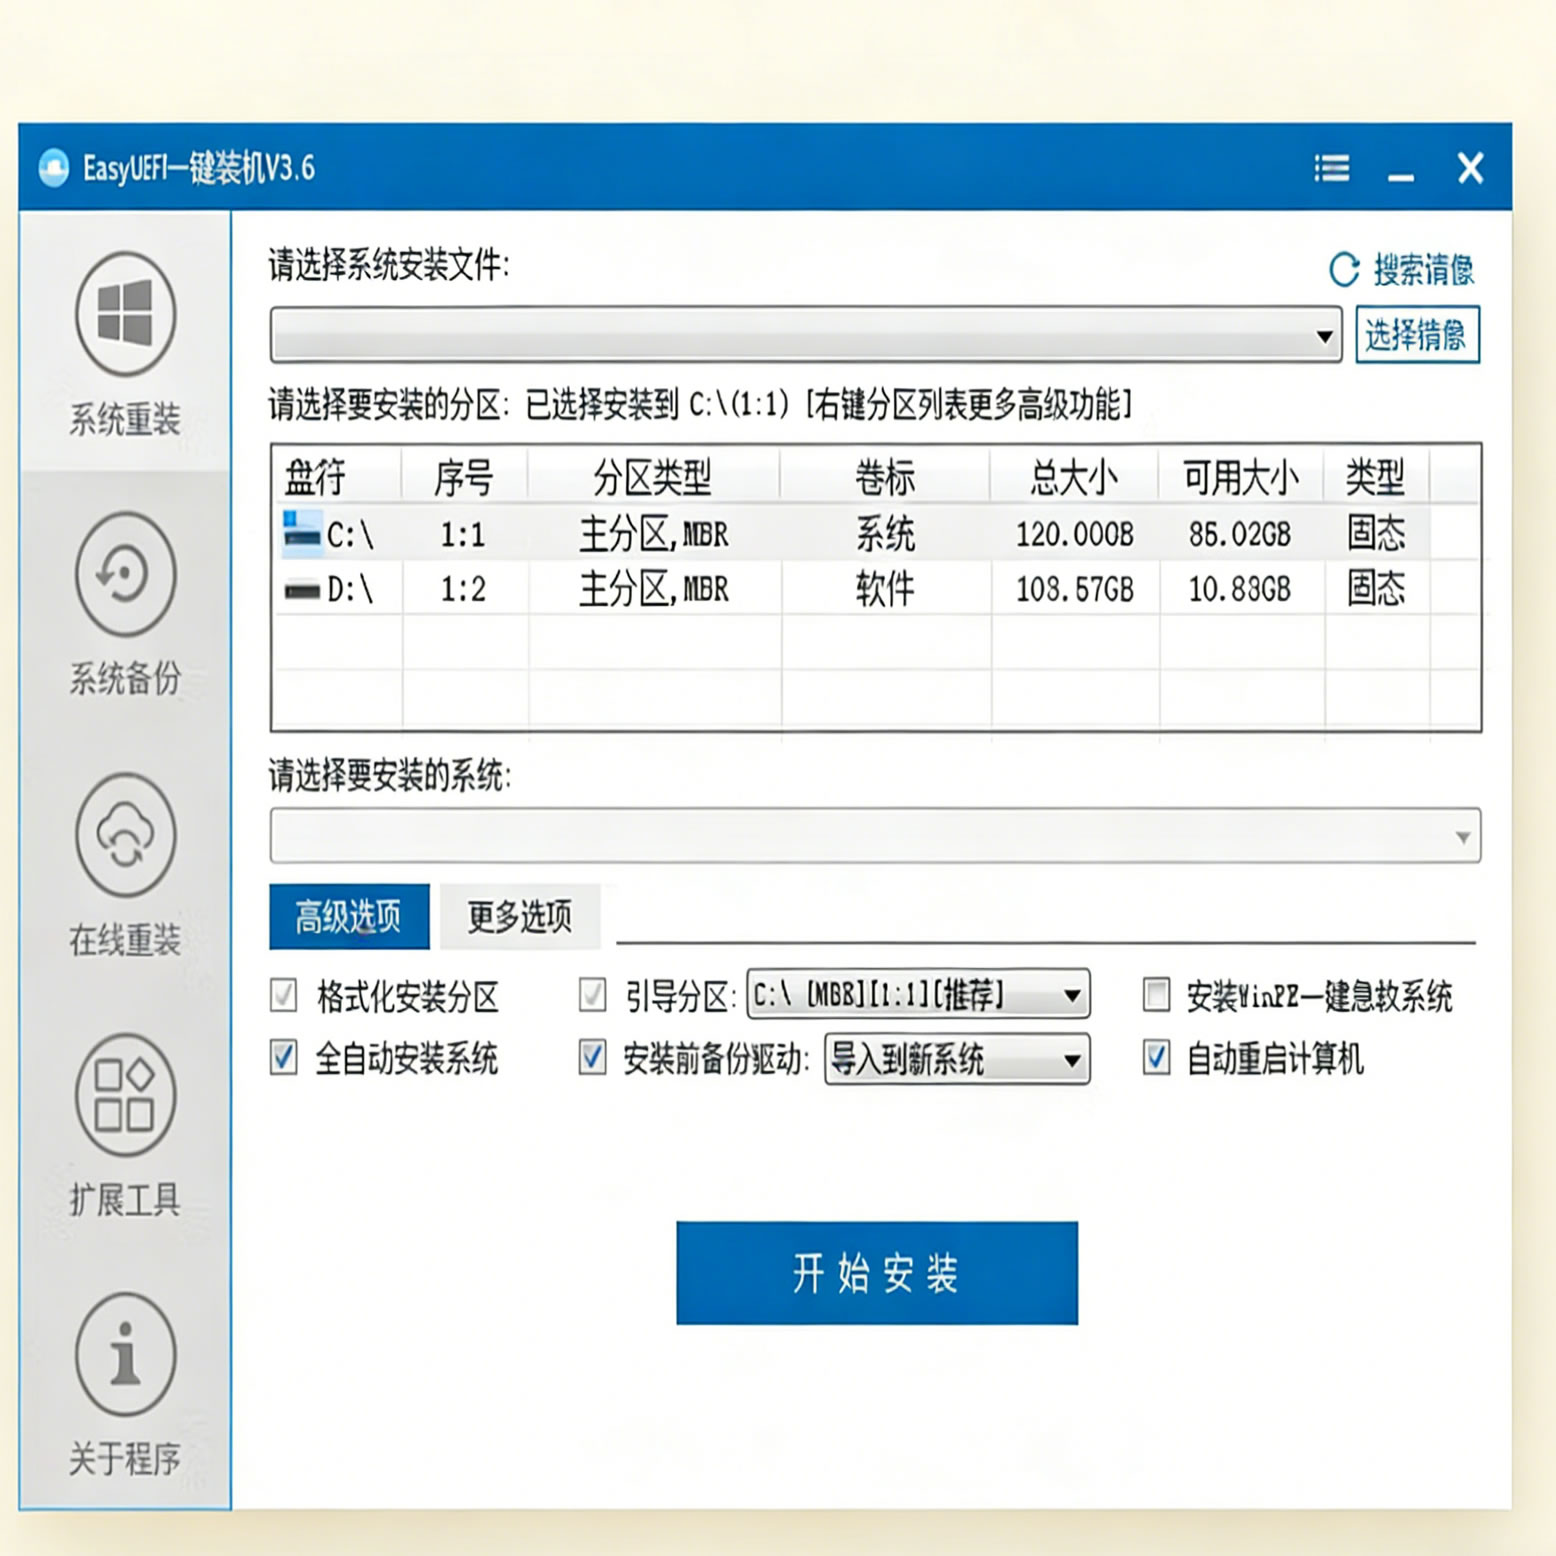1556x1556 pixels.
Task: Switch to the 更多选项 tab
Action: click(x=519, y=916)
